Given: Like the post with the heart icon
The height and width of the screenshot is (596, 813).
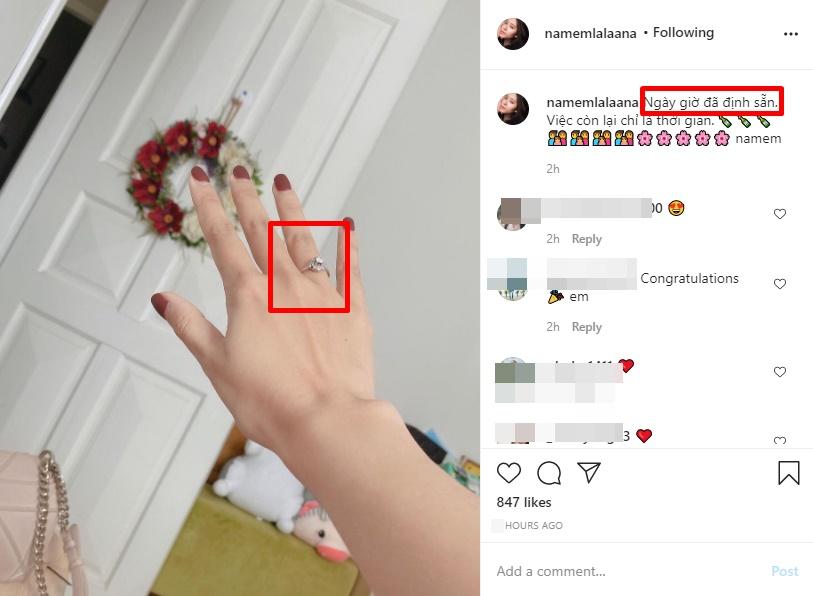Looking at the screenshot, I should [509, 473].
